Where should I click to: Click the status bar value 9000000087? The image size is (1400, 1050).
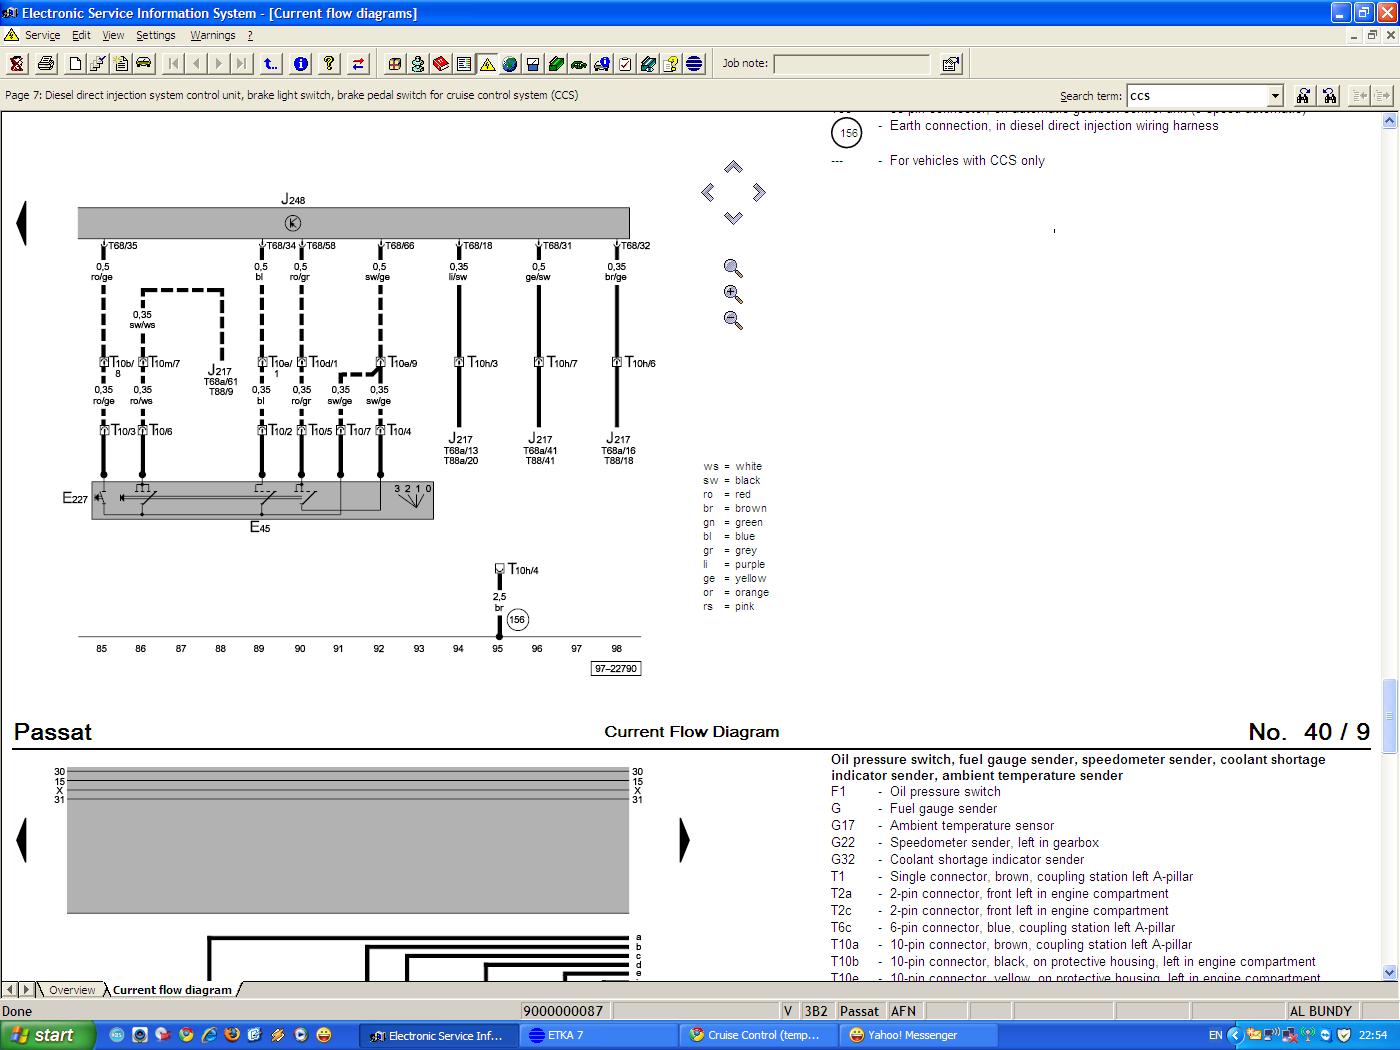click(563, 1011)
